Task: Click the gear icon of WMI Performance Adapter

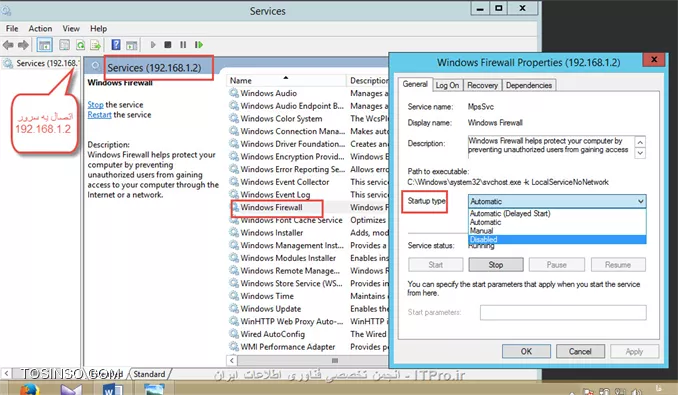Action: 234,346
